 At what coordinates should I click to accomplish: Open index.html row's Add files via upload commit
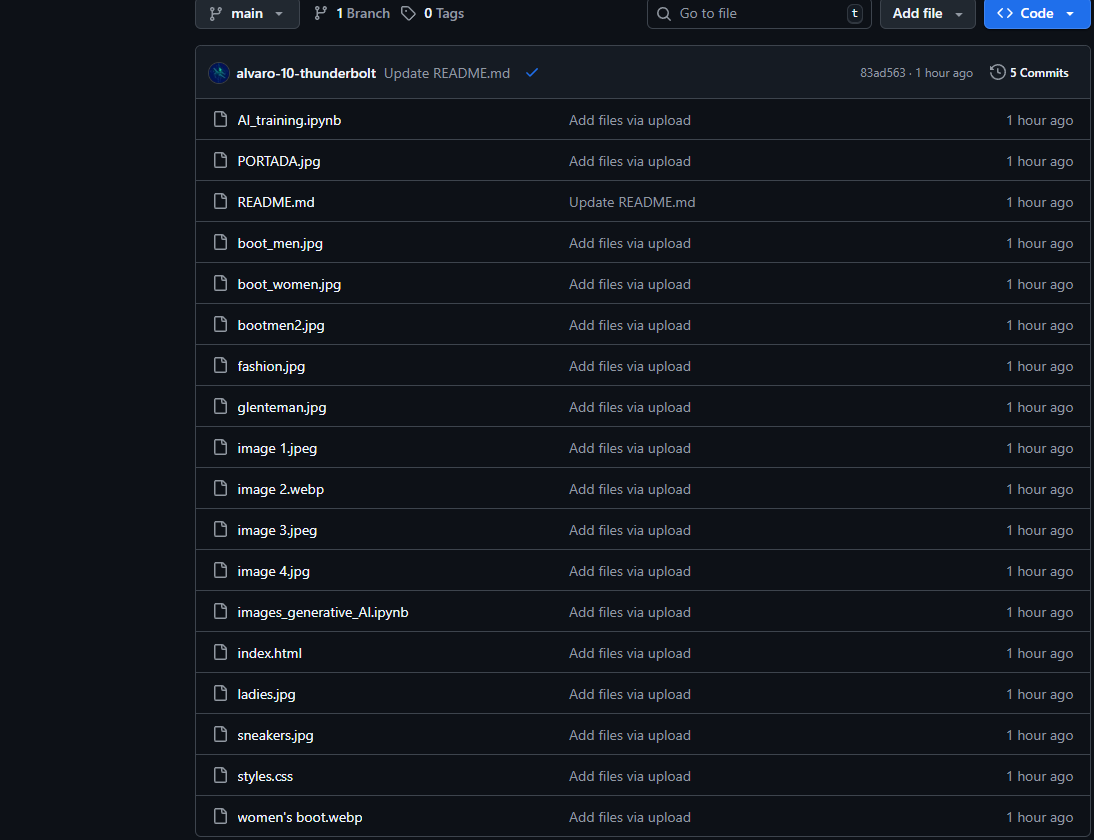(630, 654)
